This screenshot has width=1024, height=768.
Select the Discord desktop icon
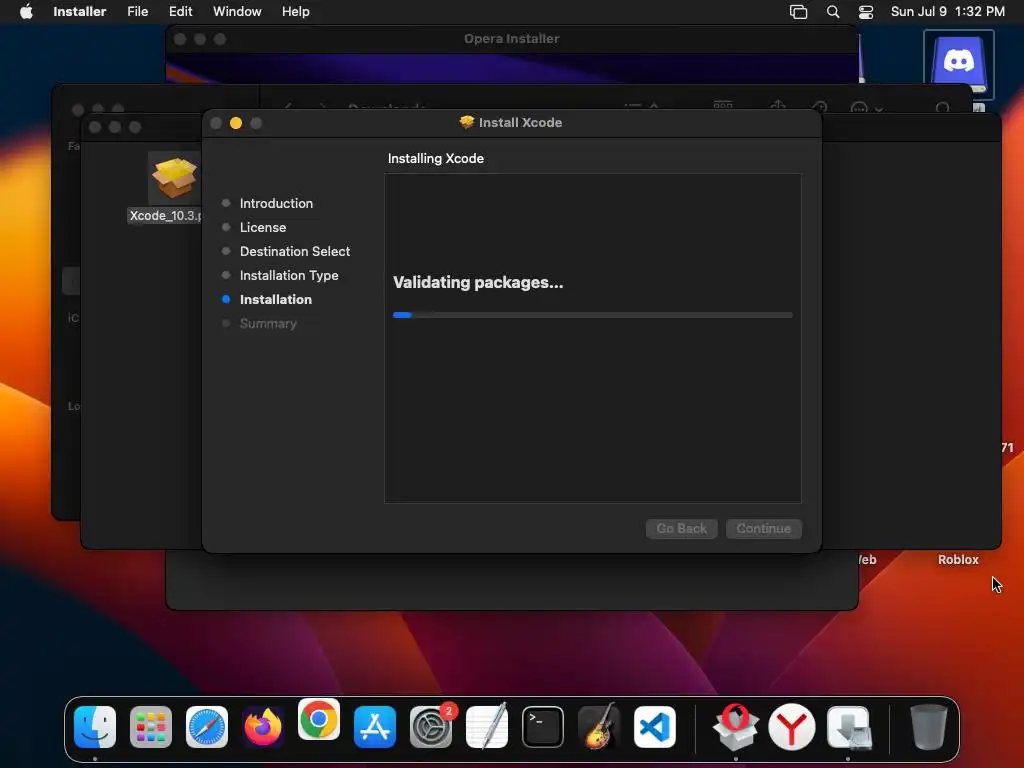pos(959,63)
